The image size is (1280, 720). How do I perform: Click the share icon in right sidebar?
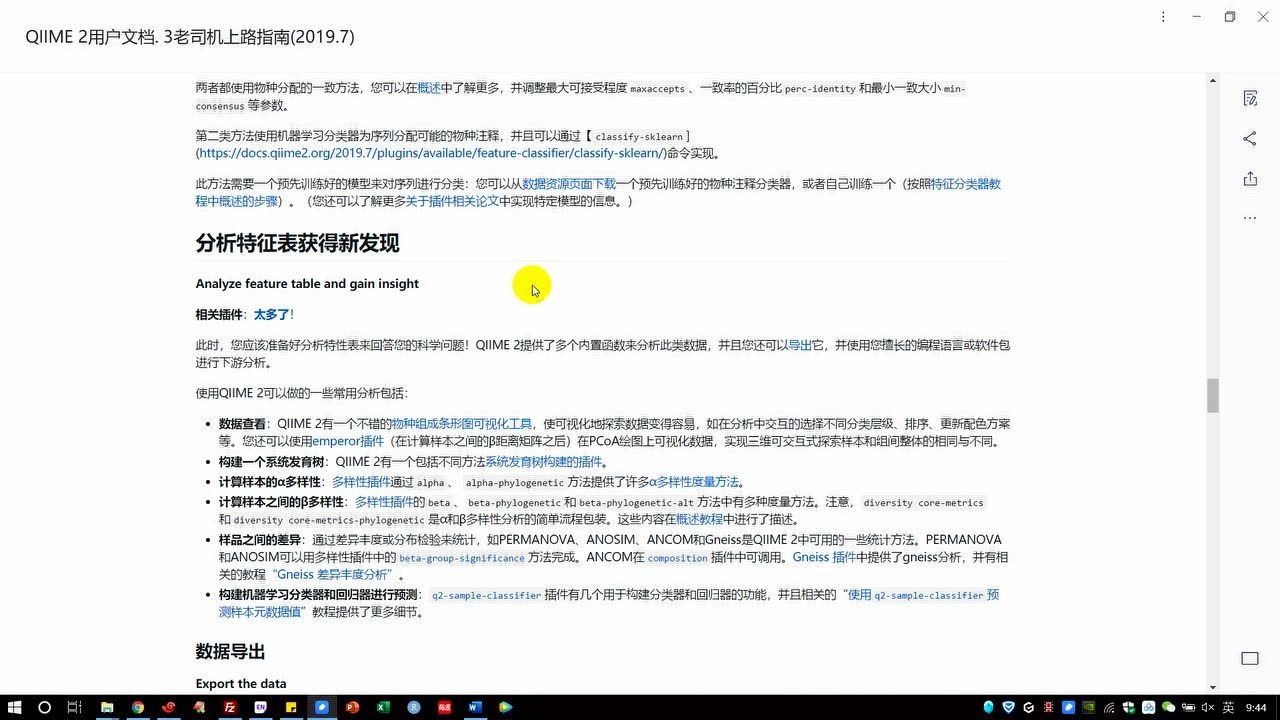[x=1250, y=138]
